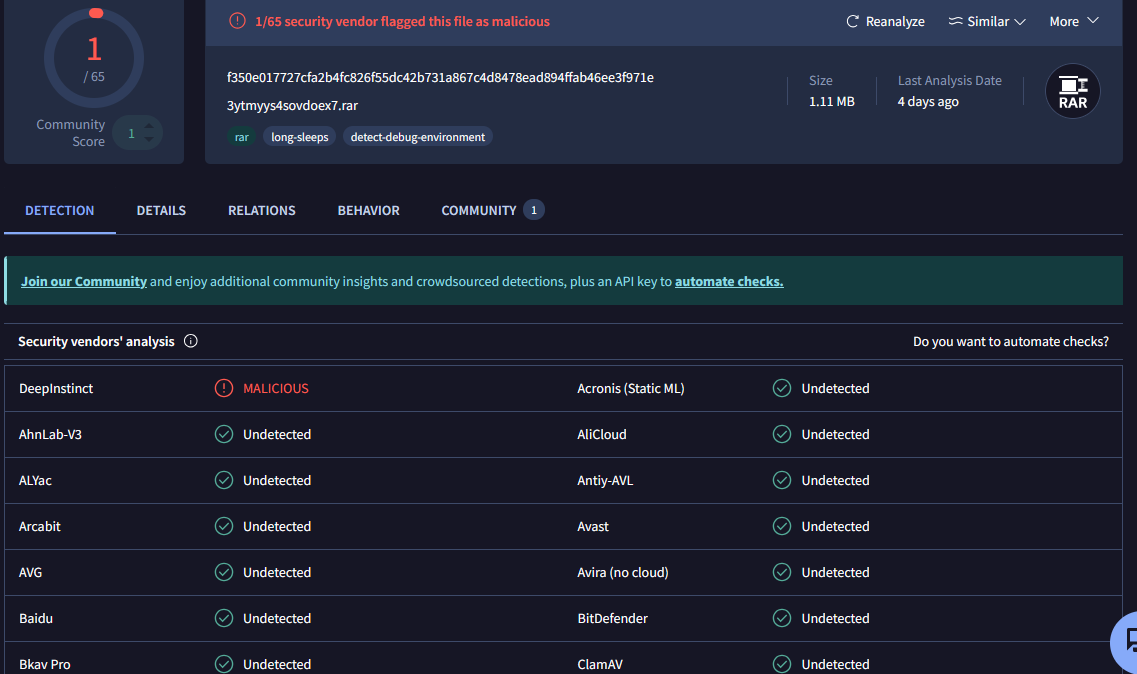
Task: Click the Undetected check icon for Avast
Action: [x=782, y=526]
